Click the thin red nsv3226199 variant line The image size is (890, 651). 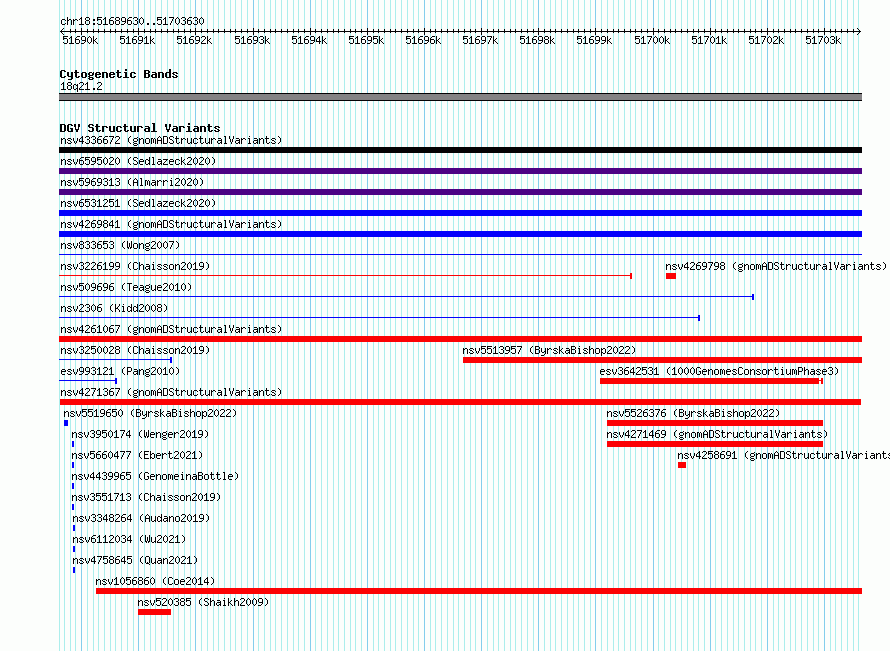coord(346,276)
